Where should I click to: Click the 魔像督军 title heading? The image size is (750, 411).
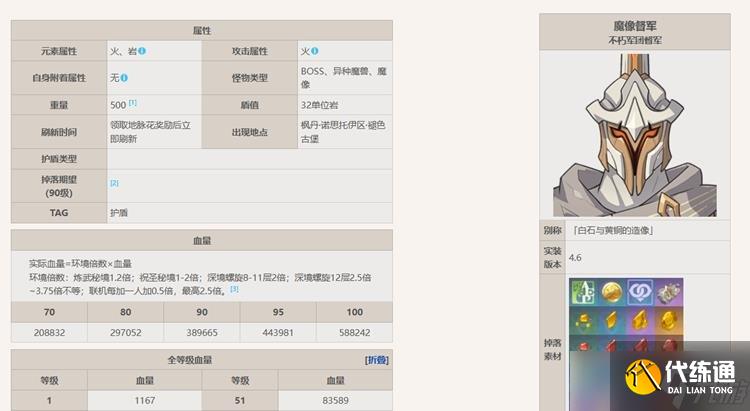pyautogui.click(x=635, y=26)
